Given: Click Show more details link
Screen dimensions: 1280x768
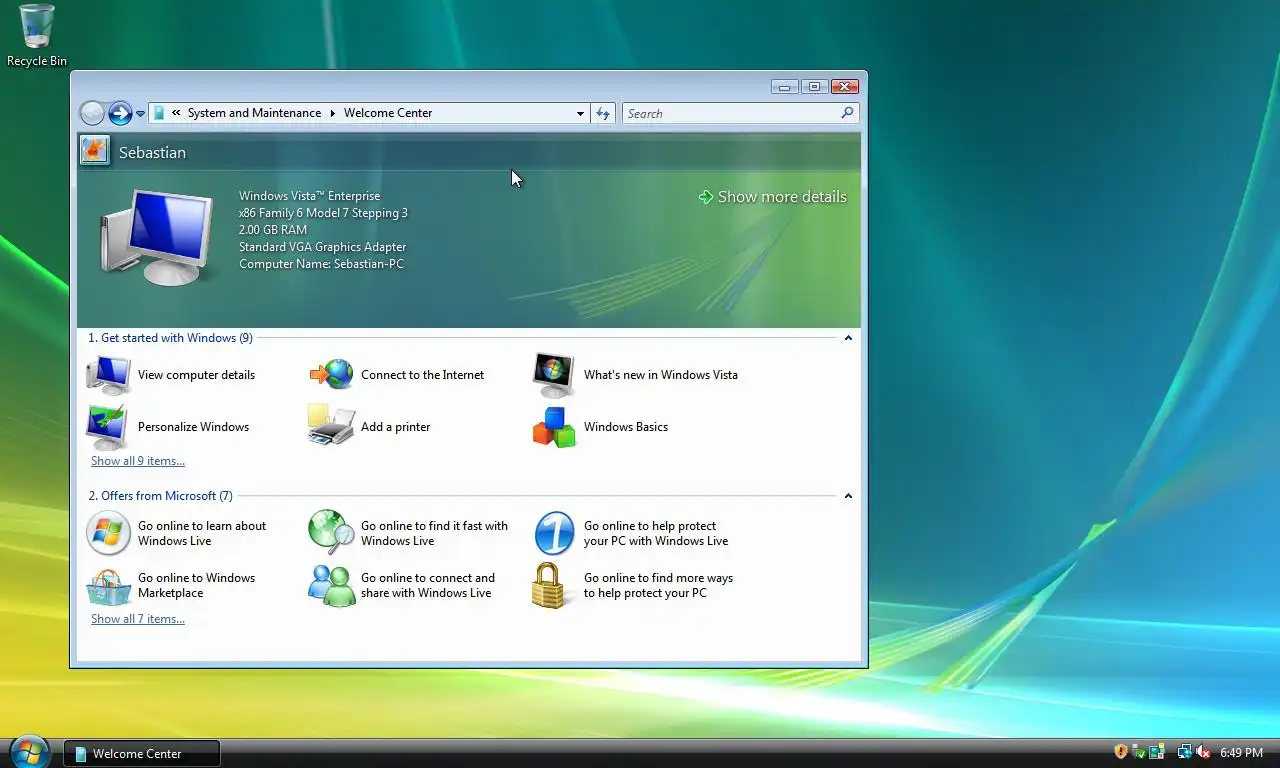Looking at the screenshot, I should tap(773, 197).
